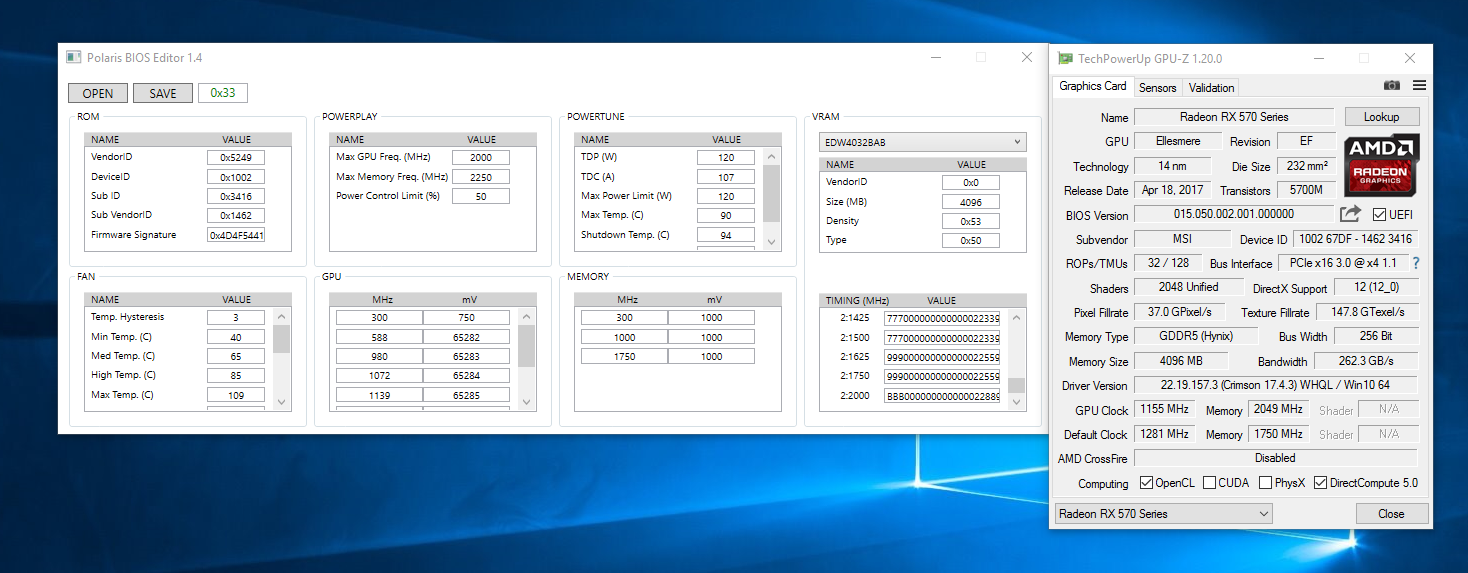Click the 0x33 checksum box

[223, 93]
